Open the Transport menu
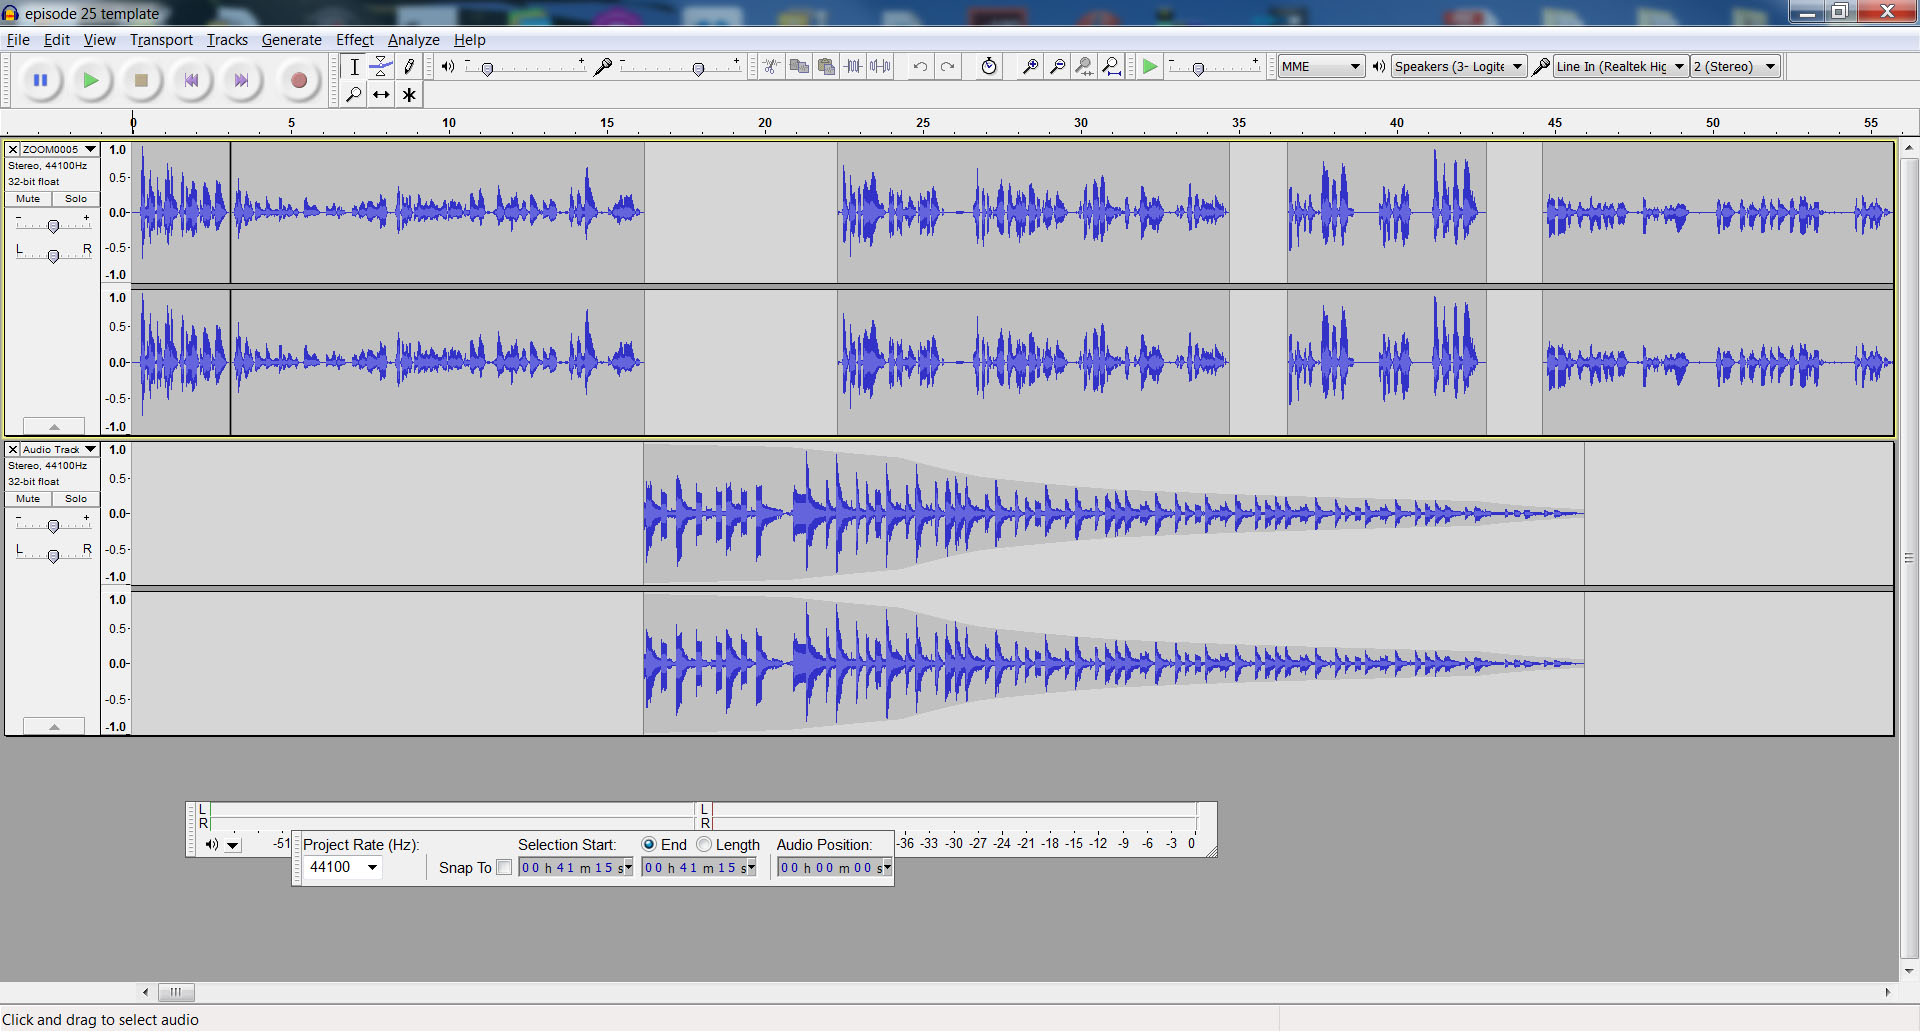Image resolution: width=1920 pixels, height=1032 pixels. [161, 40]
